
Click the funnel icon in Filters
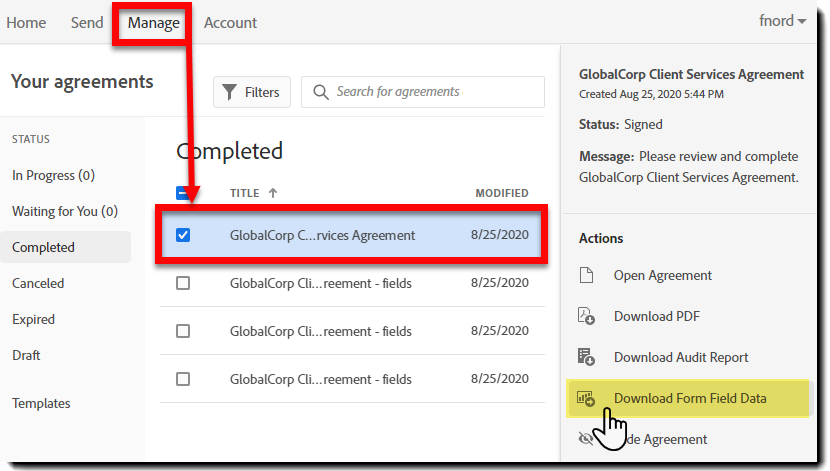point(230,92)
